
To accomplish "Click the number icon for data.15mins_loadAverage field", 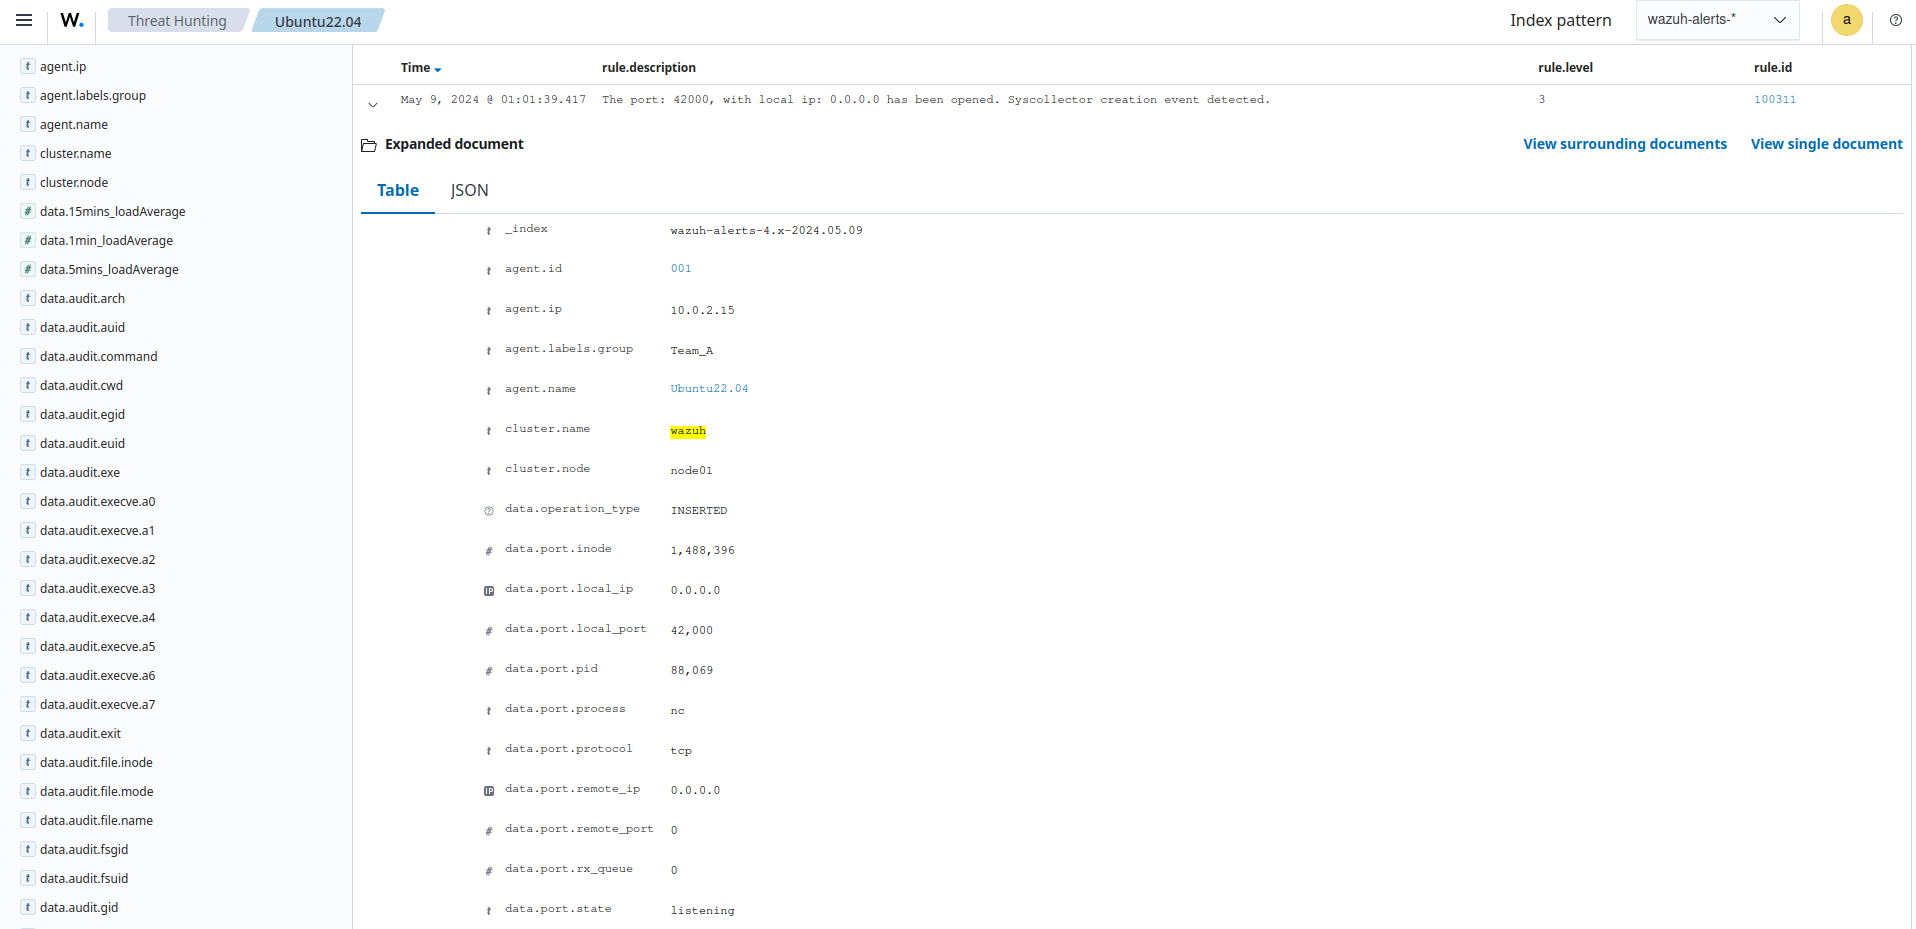I will [x=28, y=211].
